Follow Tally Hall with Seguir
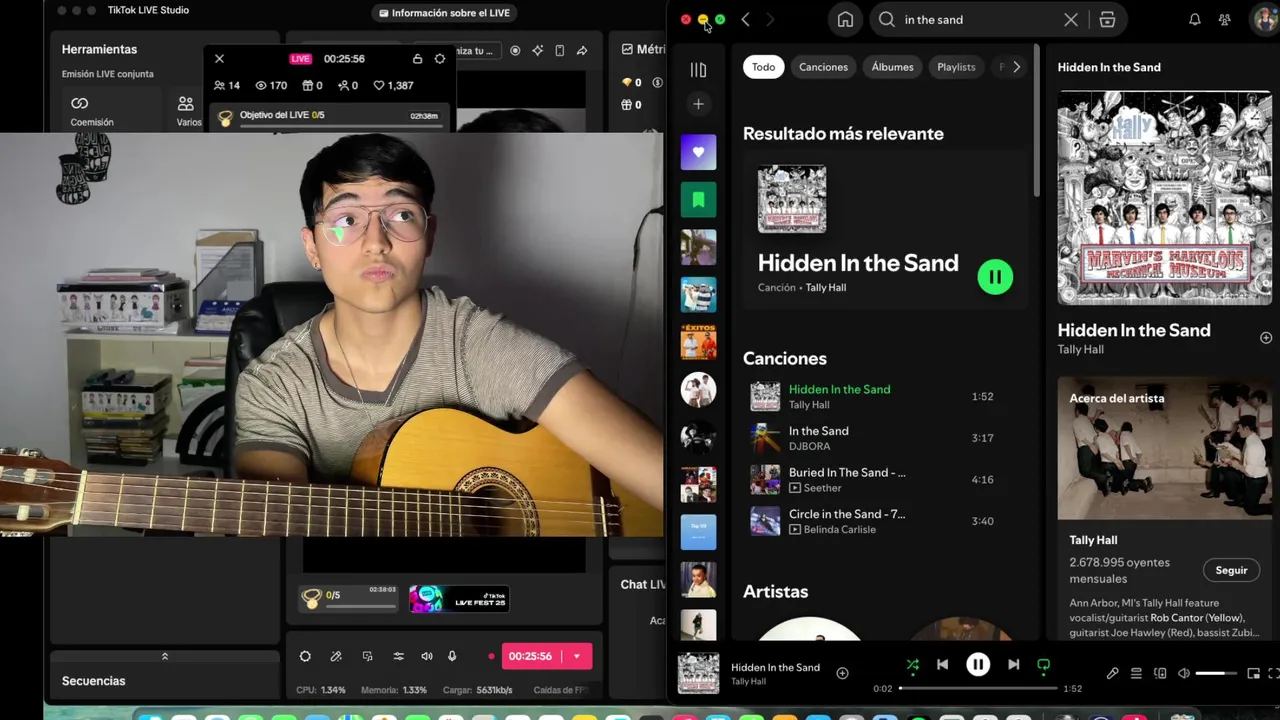 tap(1231, 570)
